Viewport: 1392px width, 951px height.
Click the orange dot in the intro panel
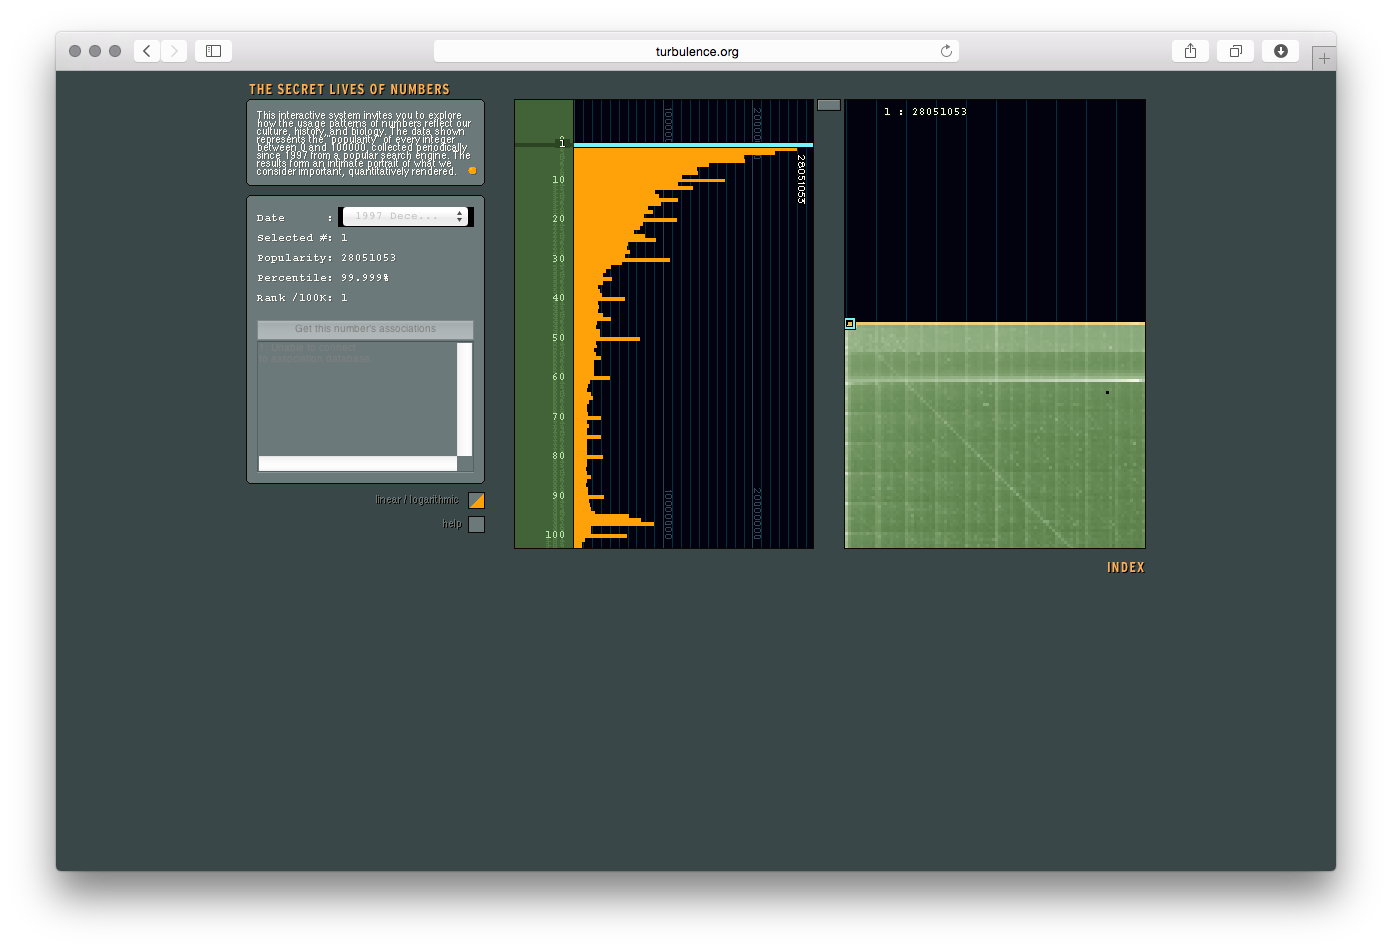pos(472,171)
